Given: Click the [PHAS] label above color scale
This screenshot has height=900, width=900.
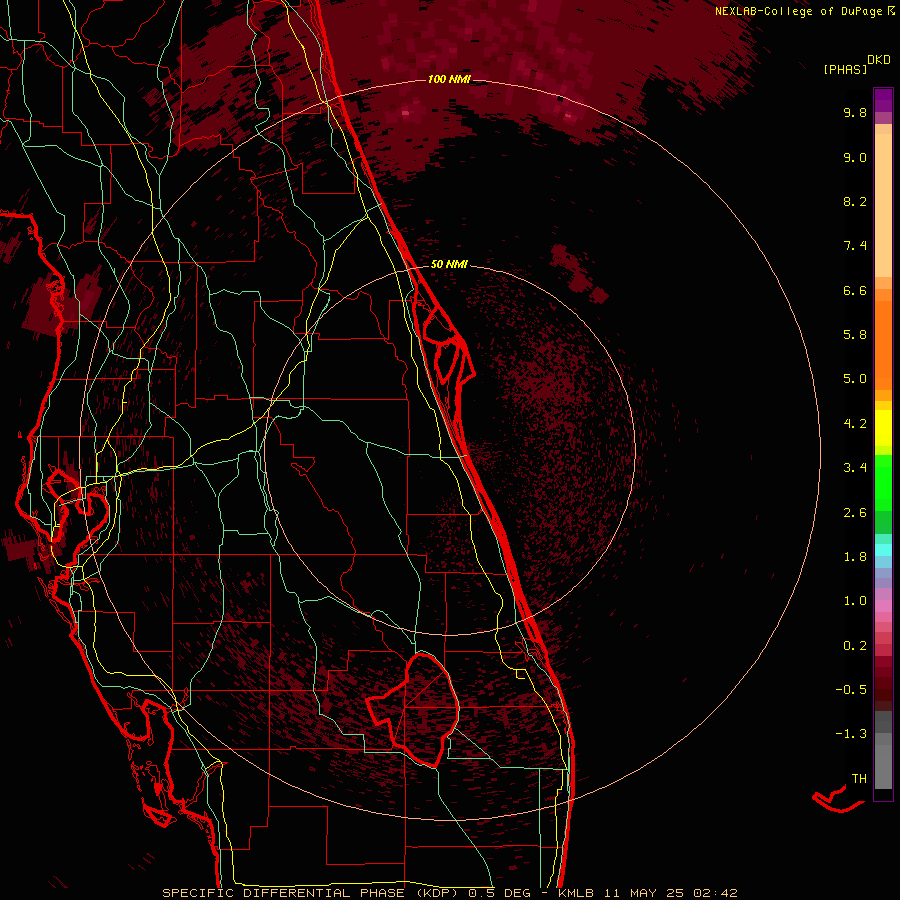Looking at the screenshot, I should point(845,69).
